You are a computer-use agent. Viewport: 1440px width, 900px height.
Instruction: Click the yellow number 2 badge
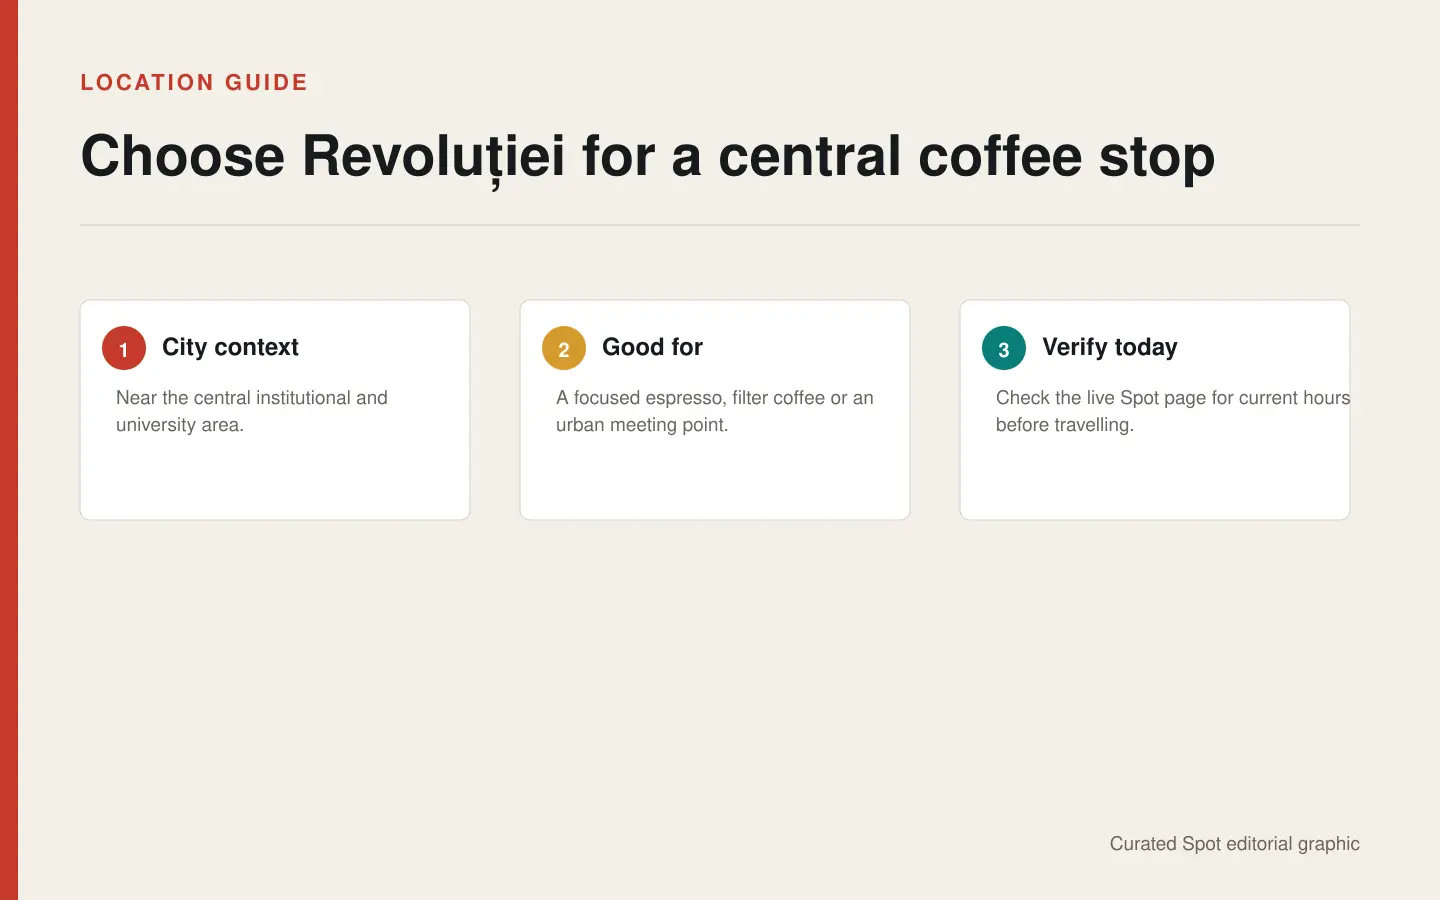click(x=564, y=348)
